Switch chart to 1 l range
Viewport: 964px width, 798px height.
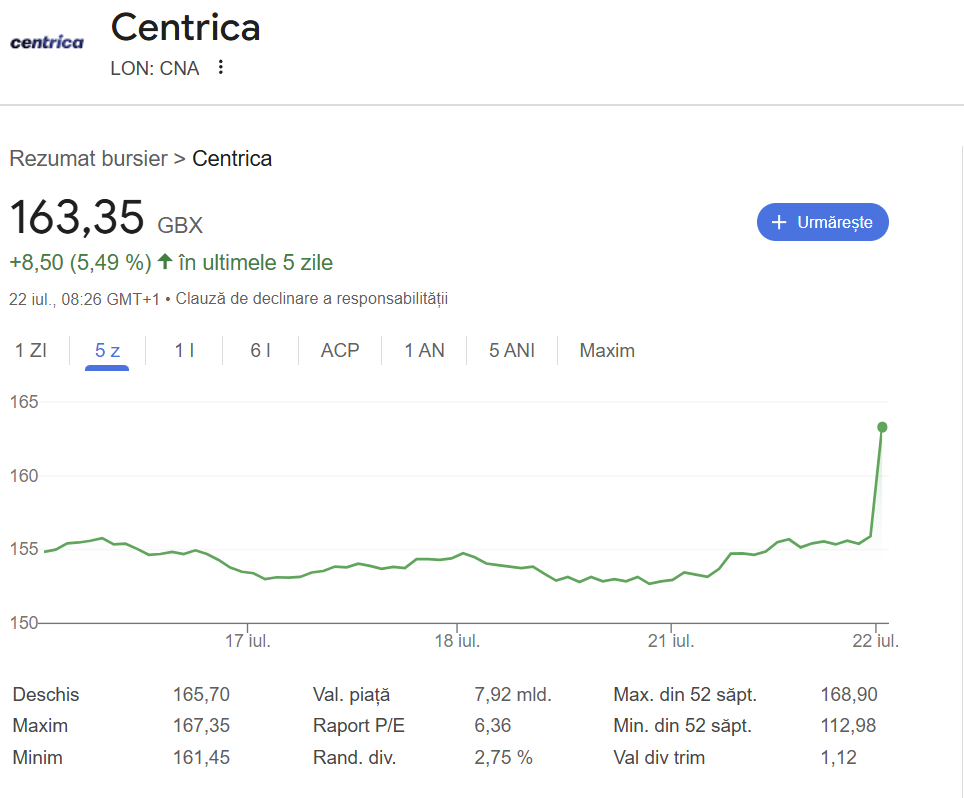[184, 350]
